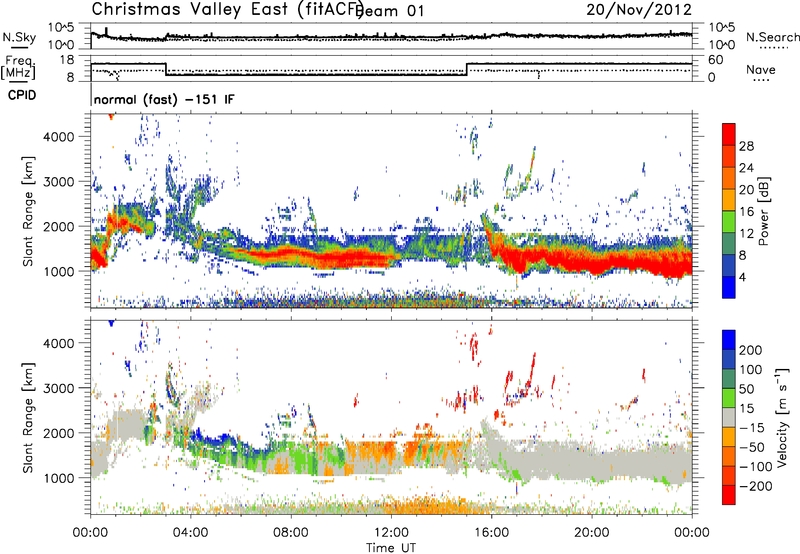
Task: Click the "Nave" legend label
Action: 761,70
